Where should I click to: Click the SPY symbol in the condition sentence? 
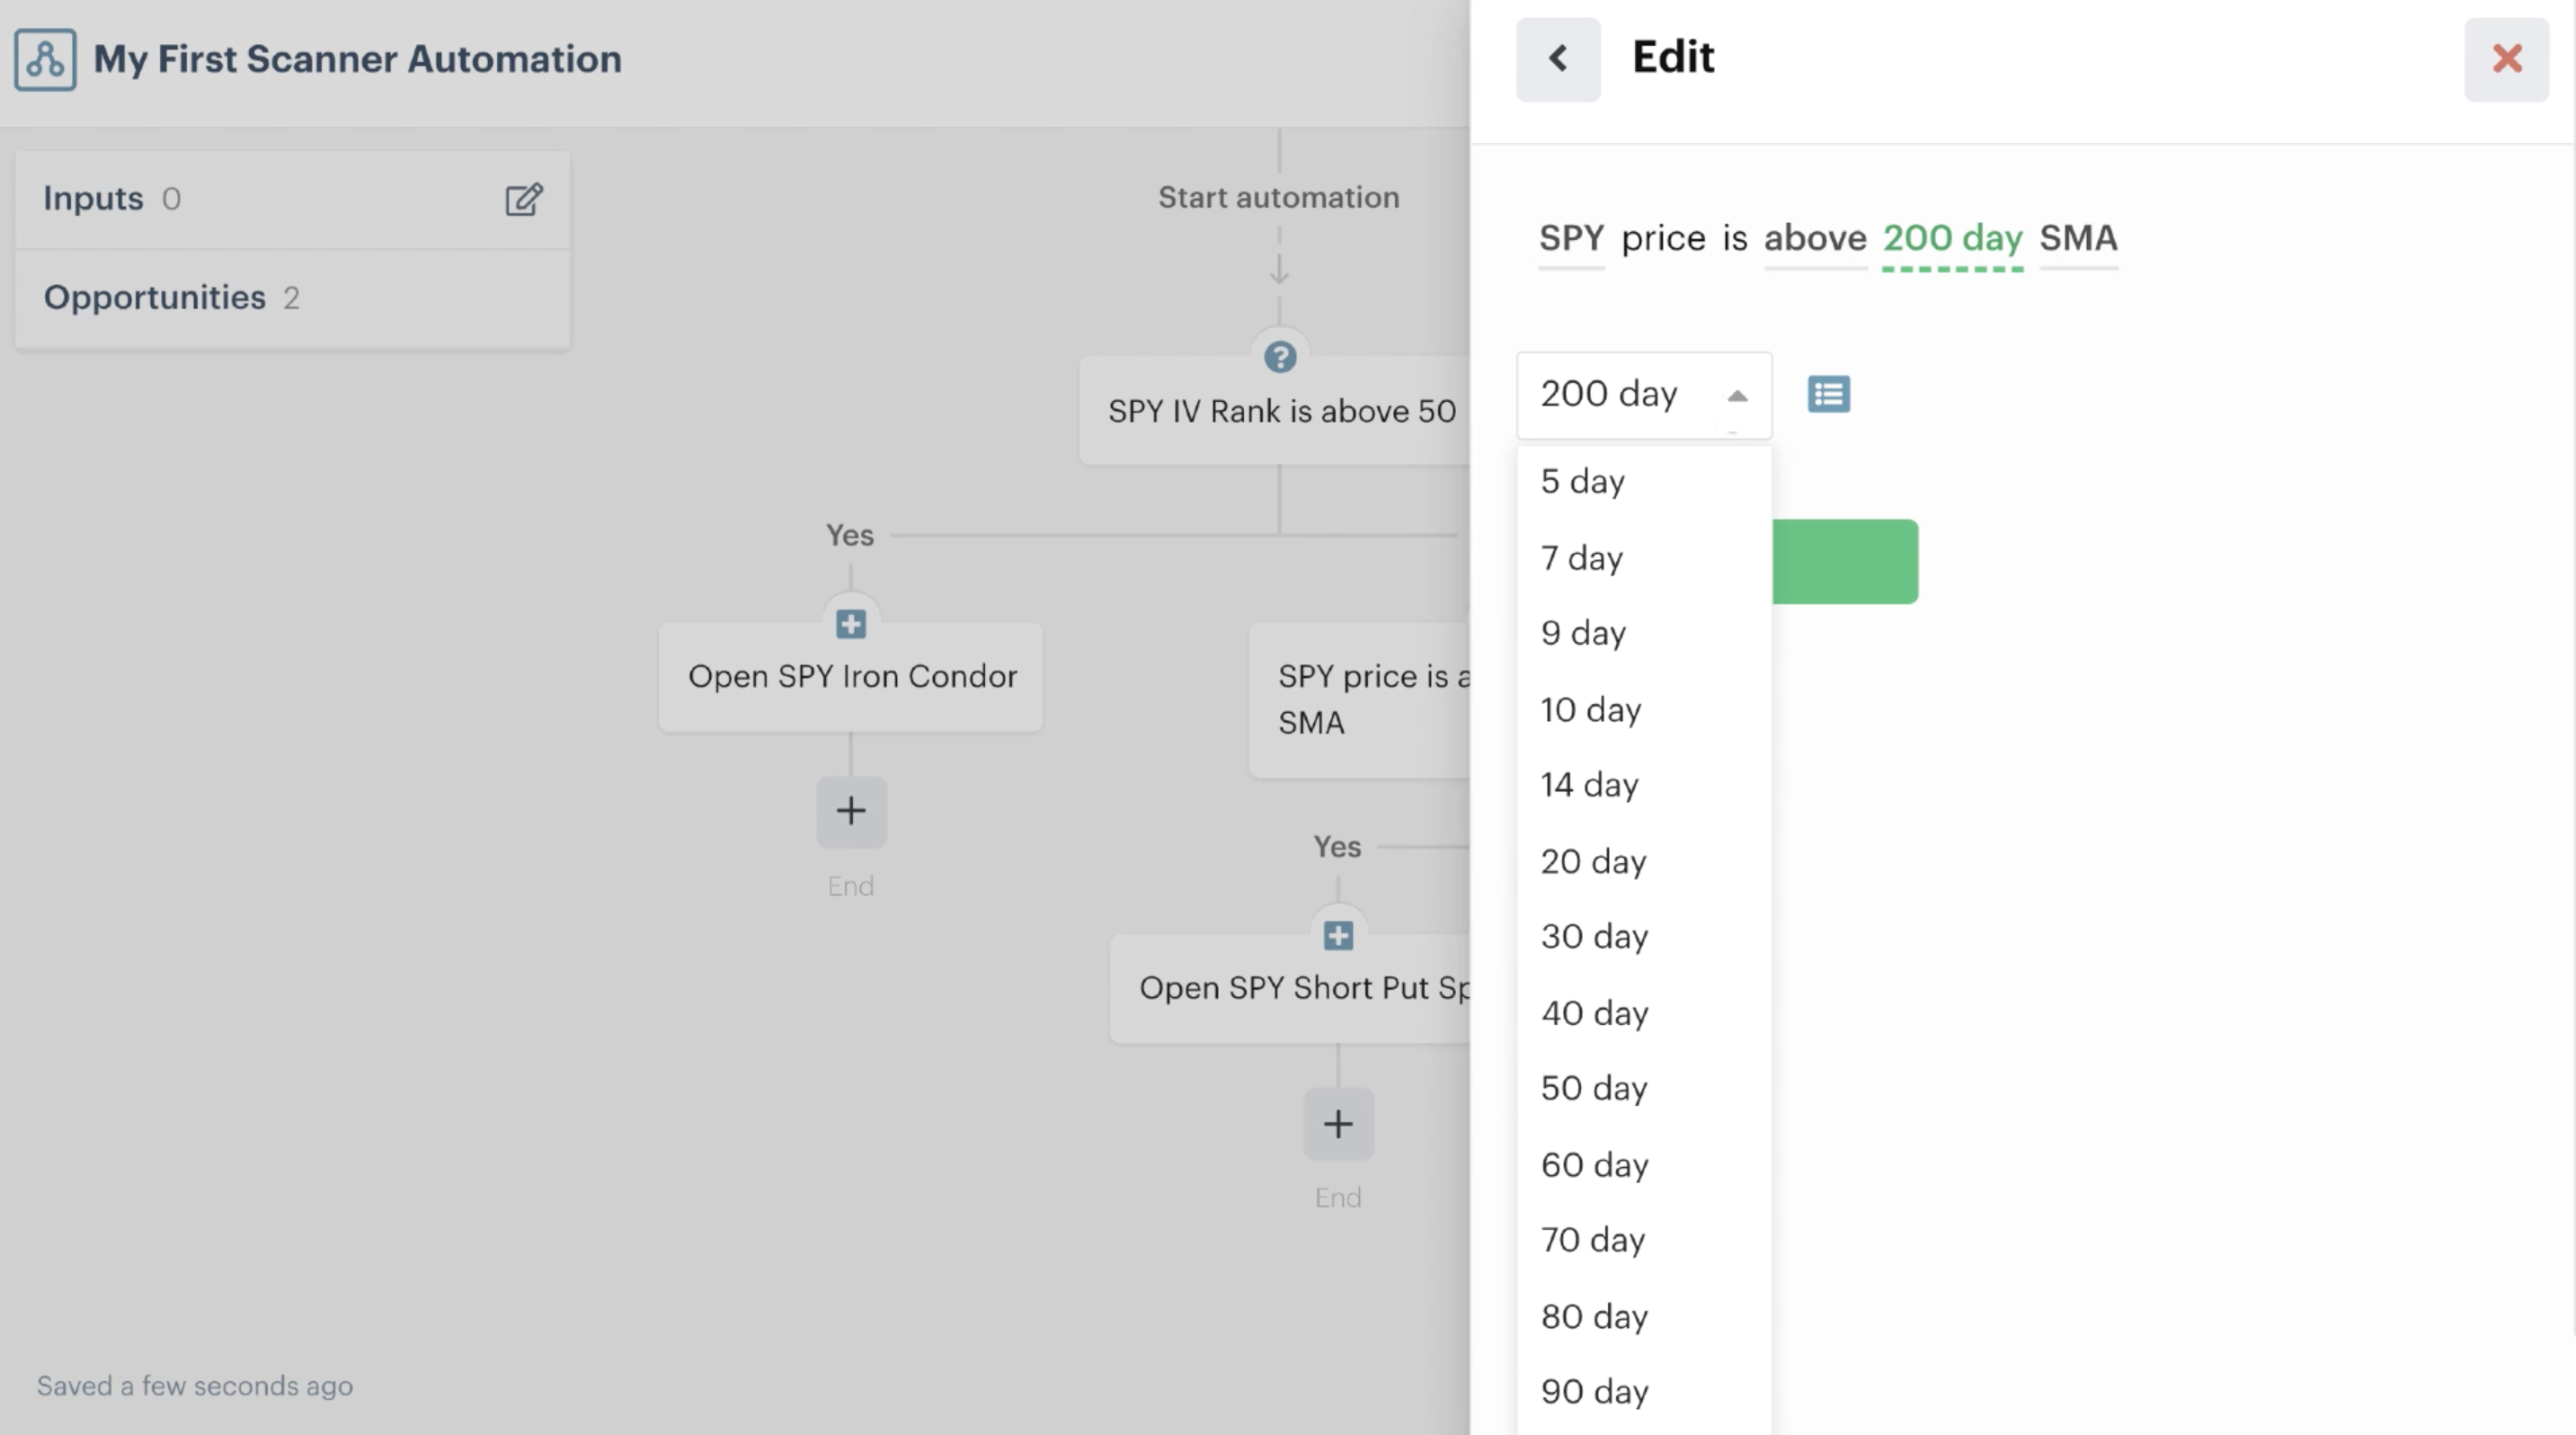1571,239
